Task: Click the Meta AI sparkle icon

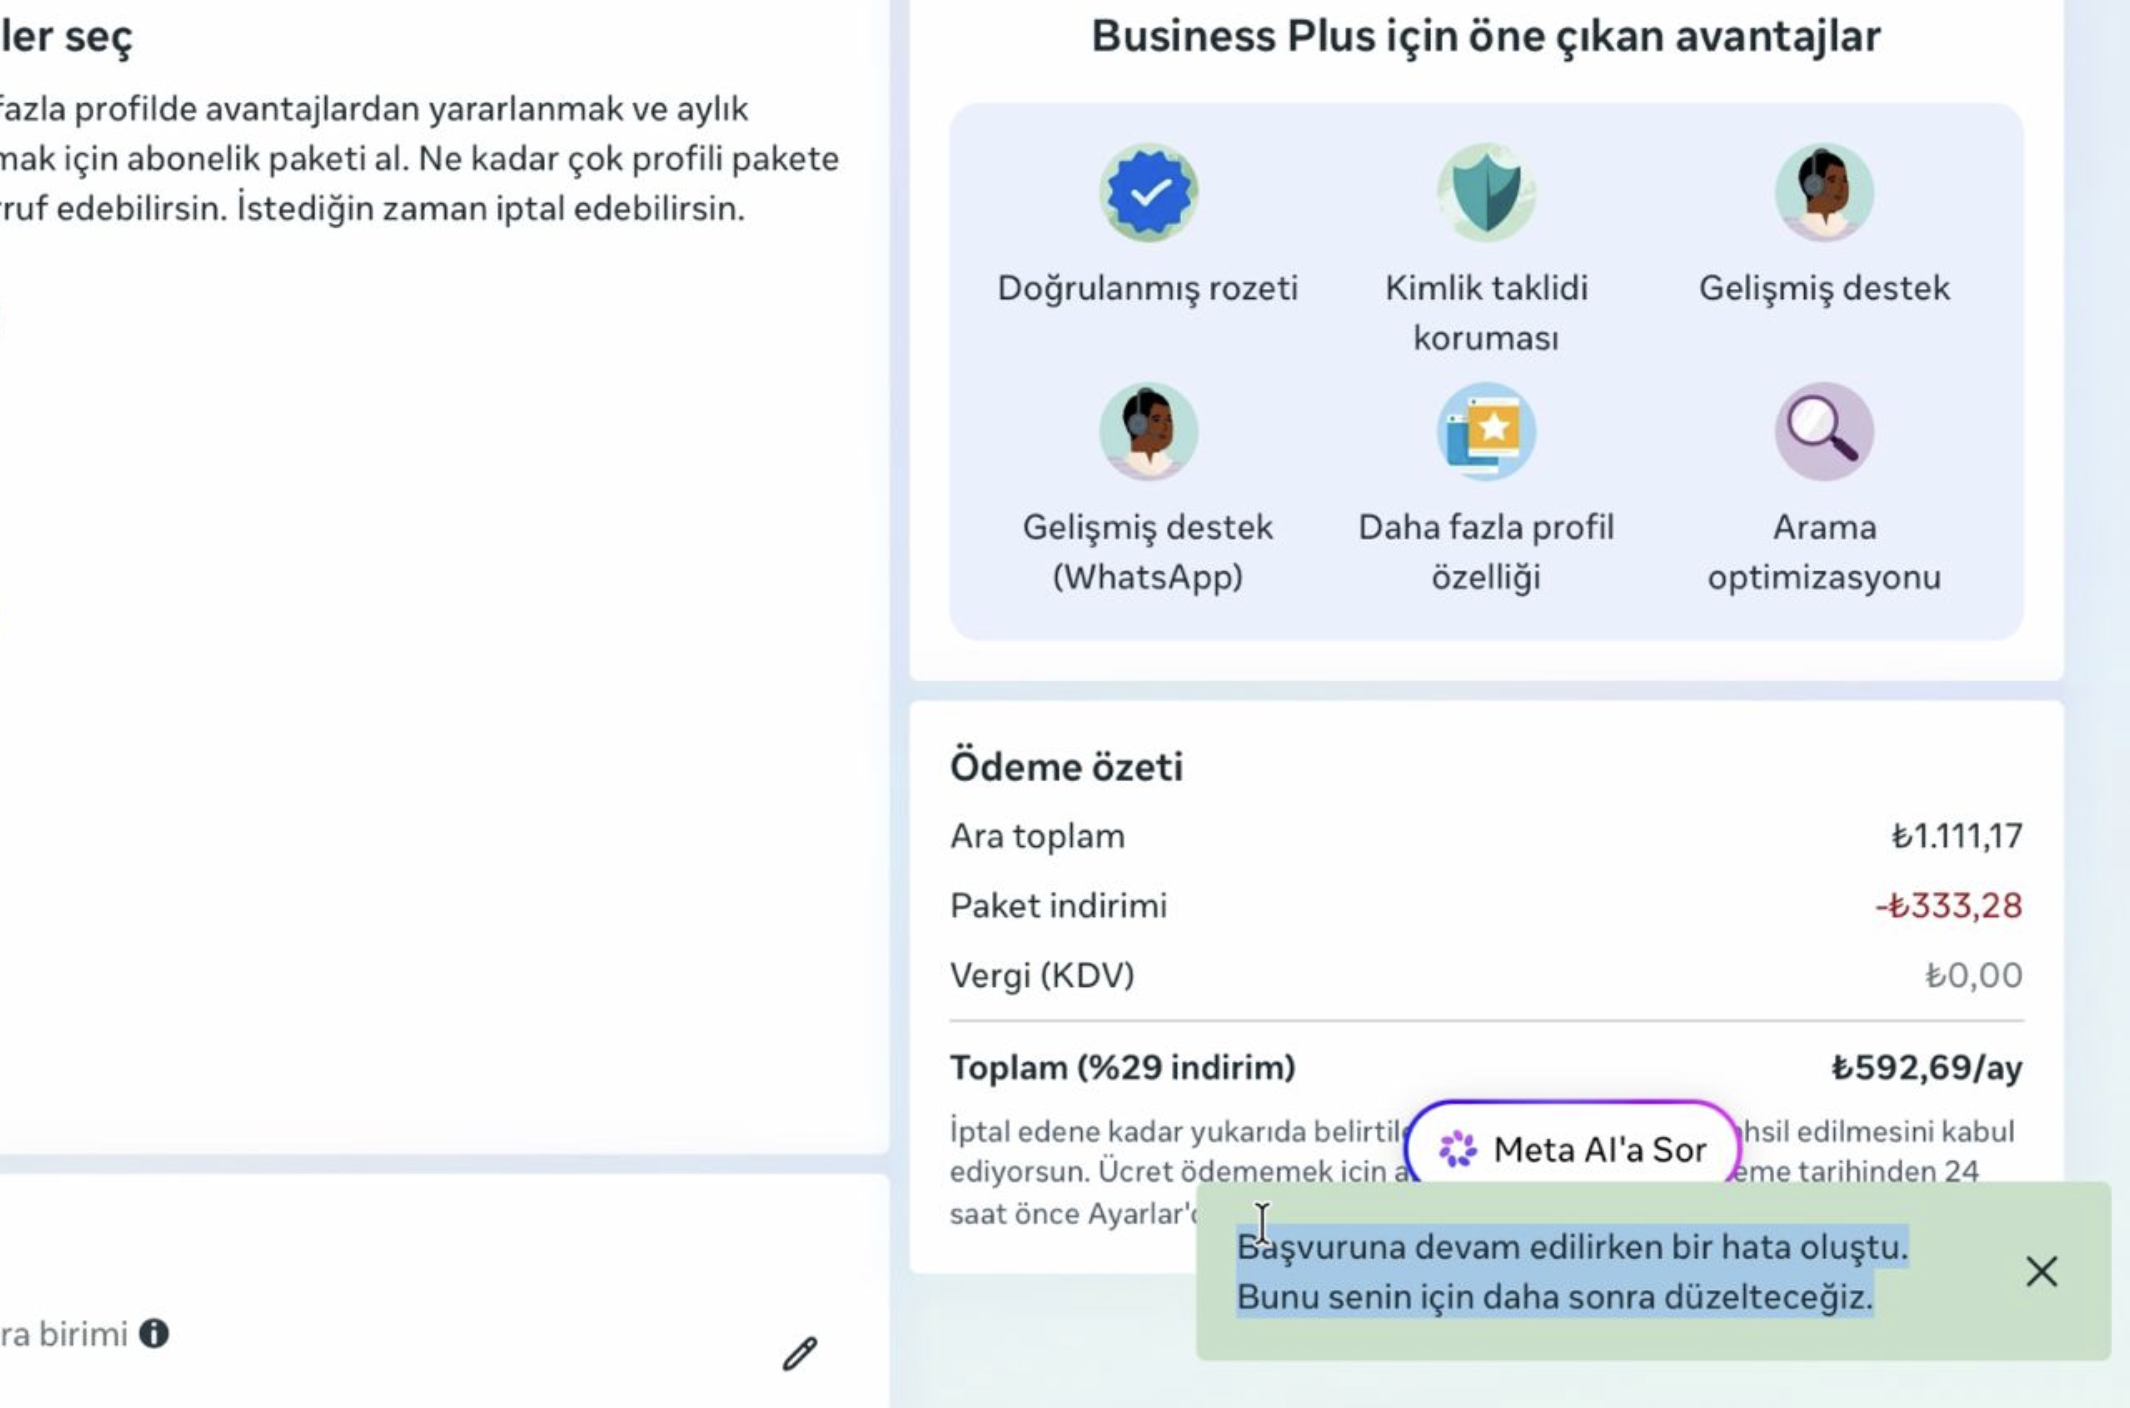Action: tap(1457, 1149)
